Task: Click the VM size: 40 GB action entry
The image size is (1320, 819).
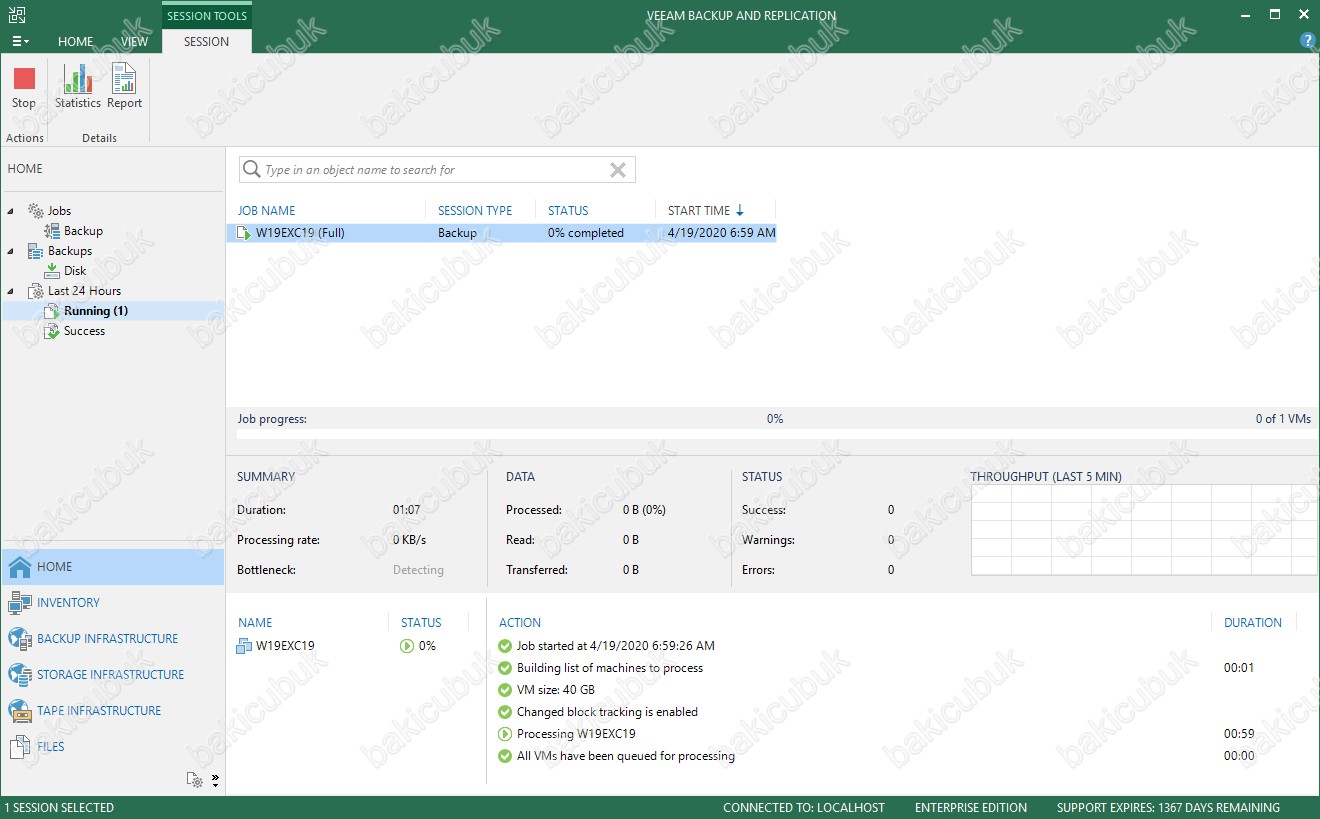Action: coord(556,690)
